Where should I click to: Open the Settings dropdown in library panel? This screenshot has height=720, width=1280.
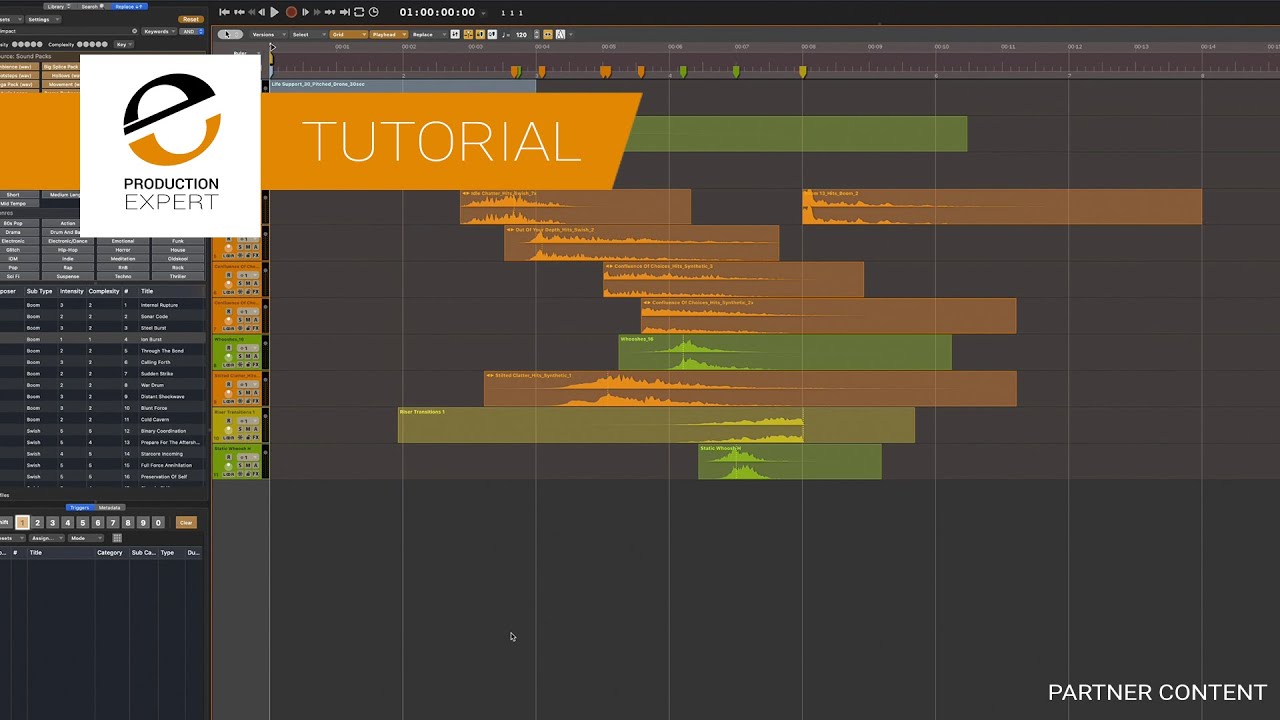[x=43, y=19]
